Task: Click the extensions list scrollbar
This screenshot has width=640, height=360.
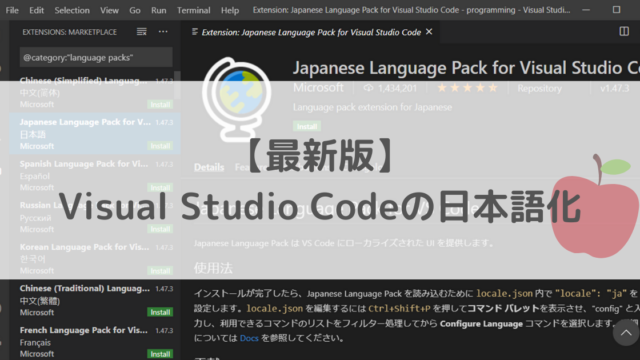Action: pos(178,85)
